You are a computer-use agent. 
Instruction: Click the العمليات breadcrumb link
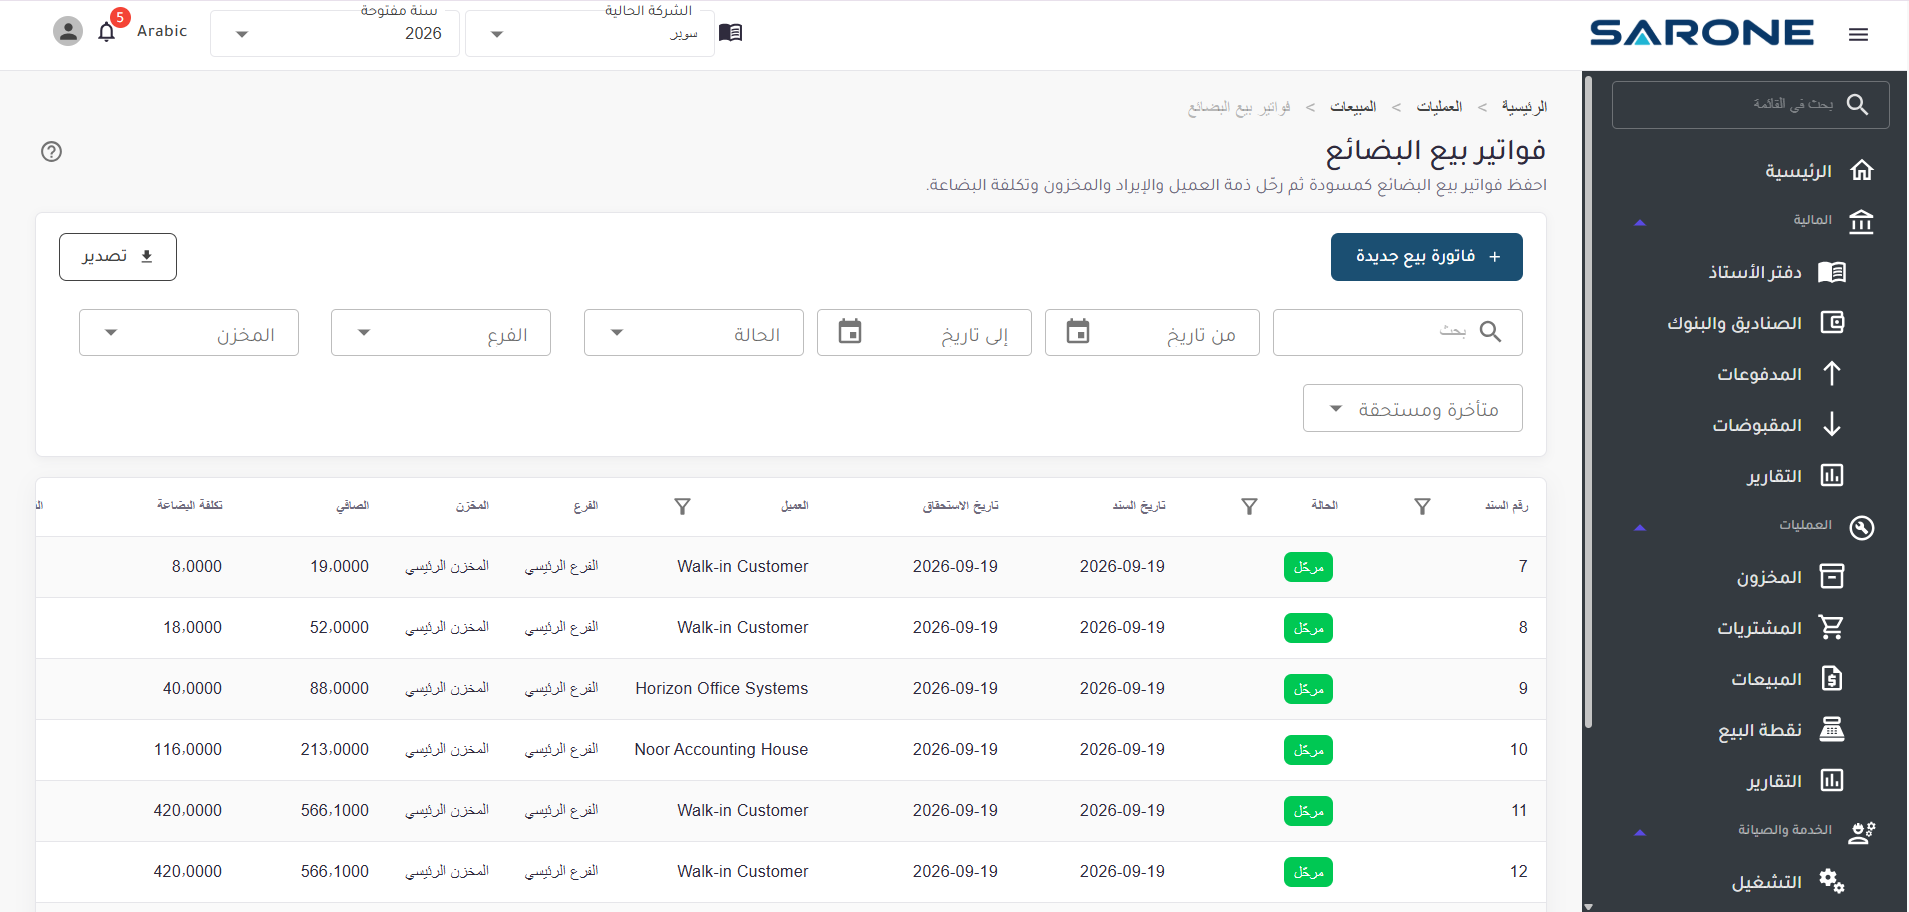tap(1439, 107)
